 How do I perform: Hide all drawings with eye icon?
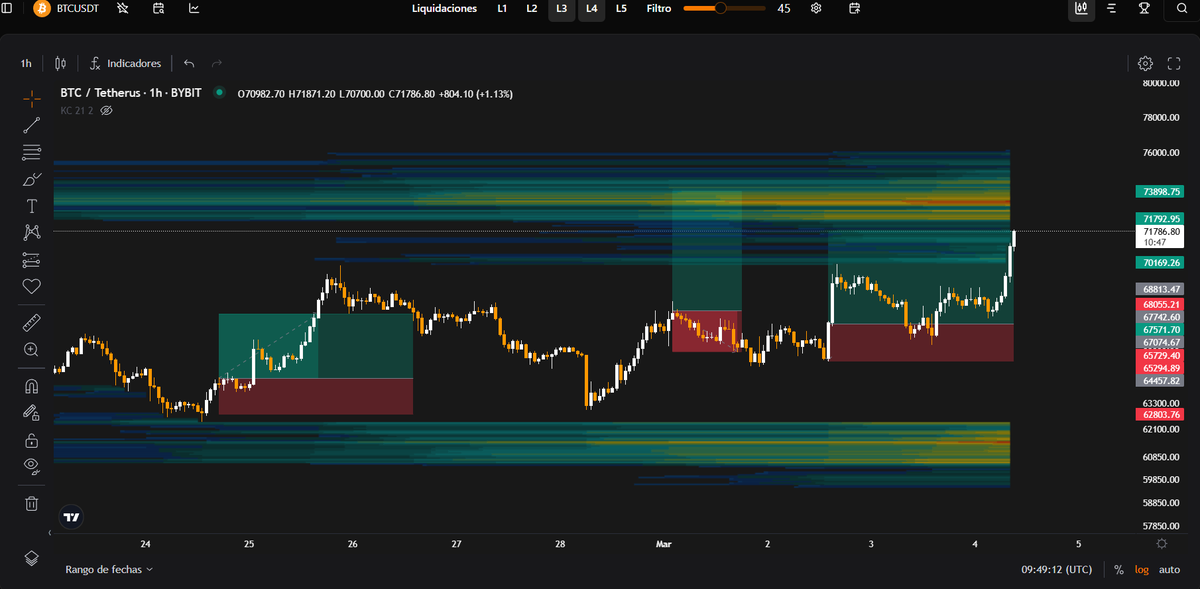[32, 466]
